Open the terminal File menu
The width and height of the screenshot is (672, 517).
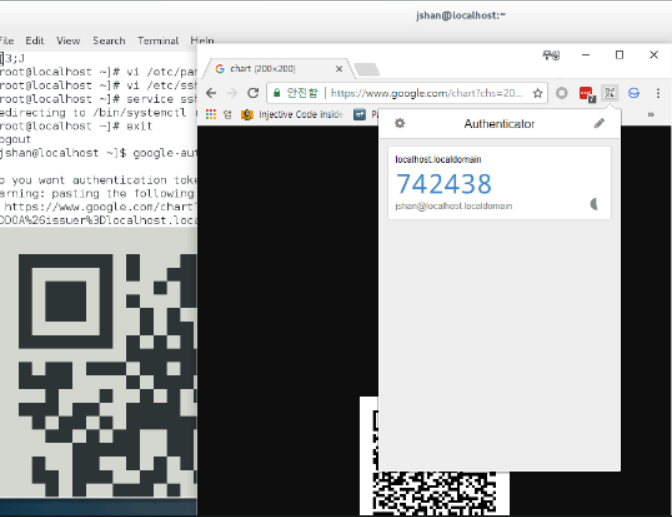click(x=7, y=41)
